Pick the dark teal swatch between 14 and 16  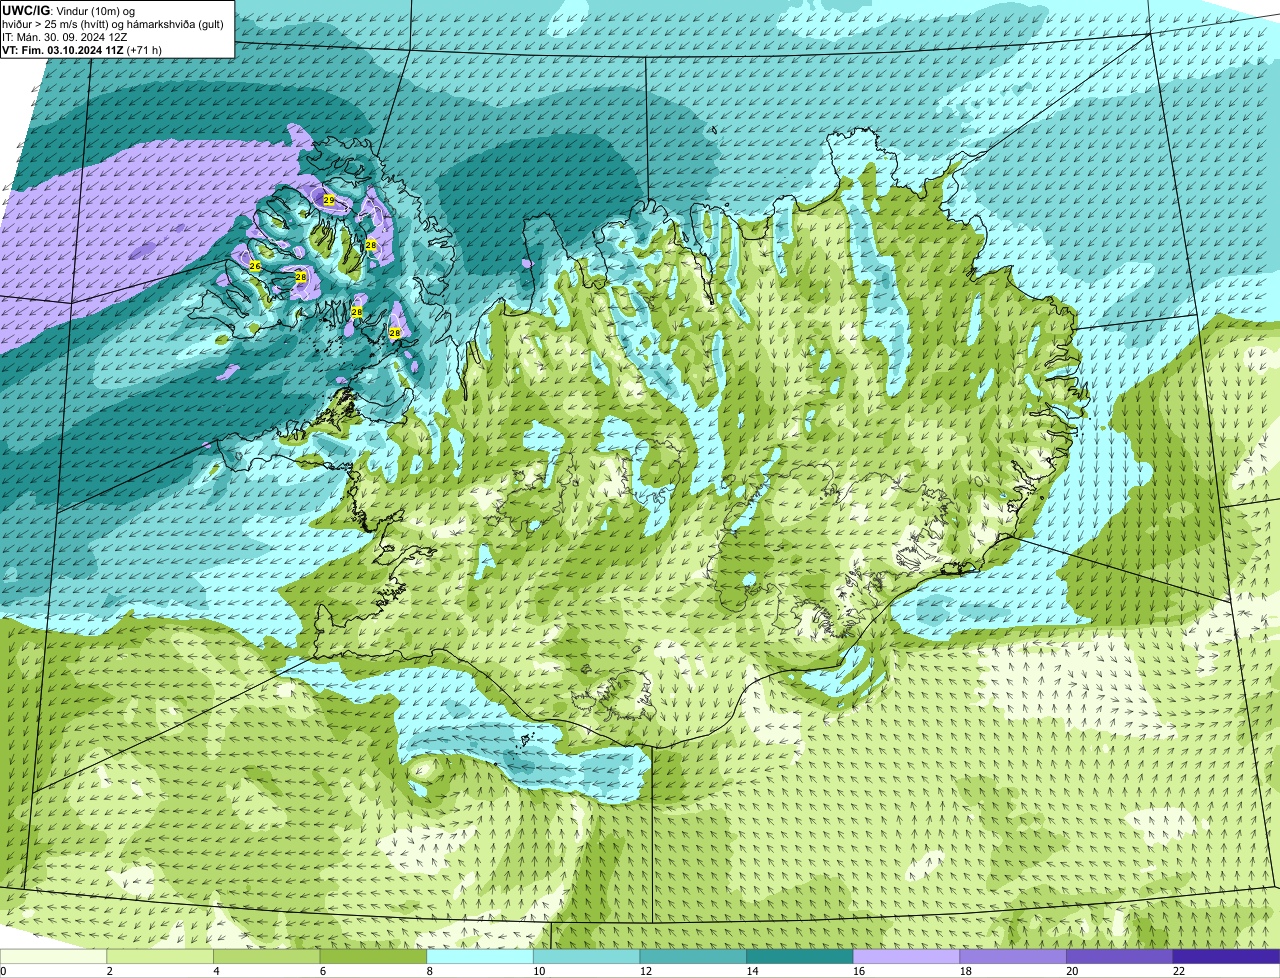(x=800, y=956)
